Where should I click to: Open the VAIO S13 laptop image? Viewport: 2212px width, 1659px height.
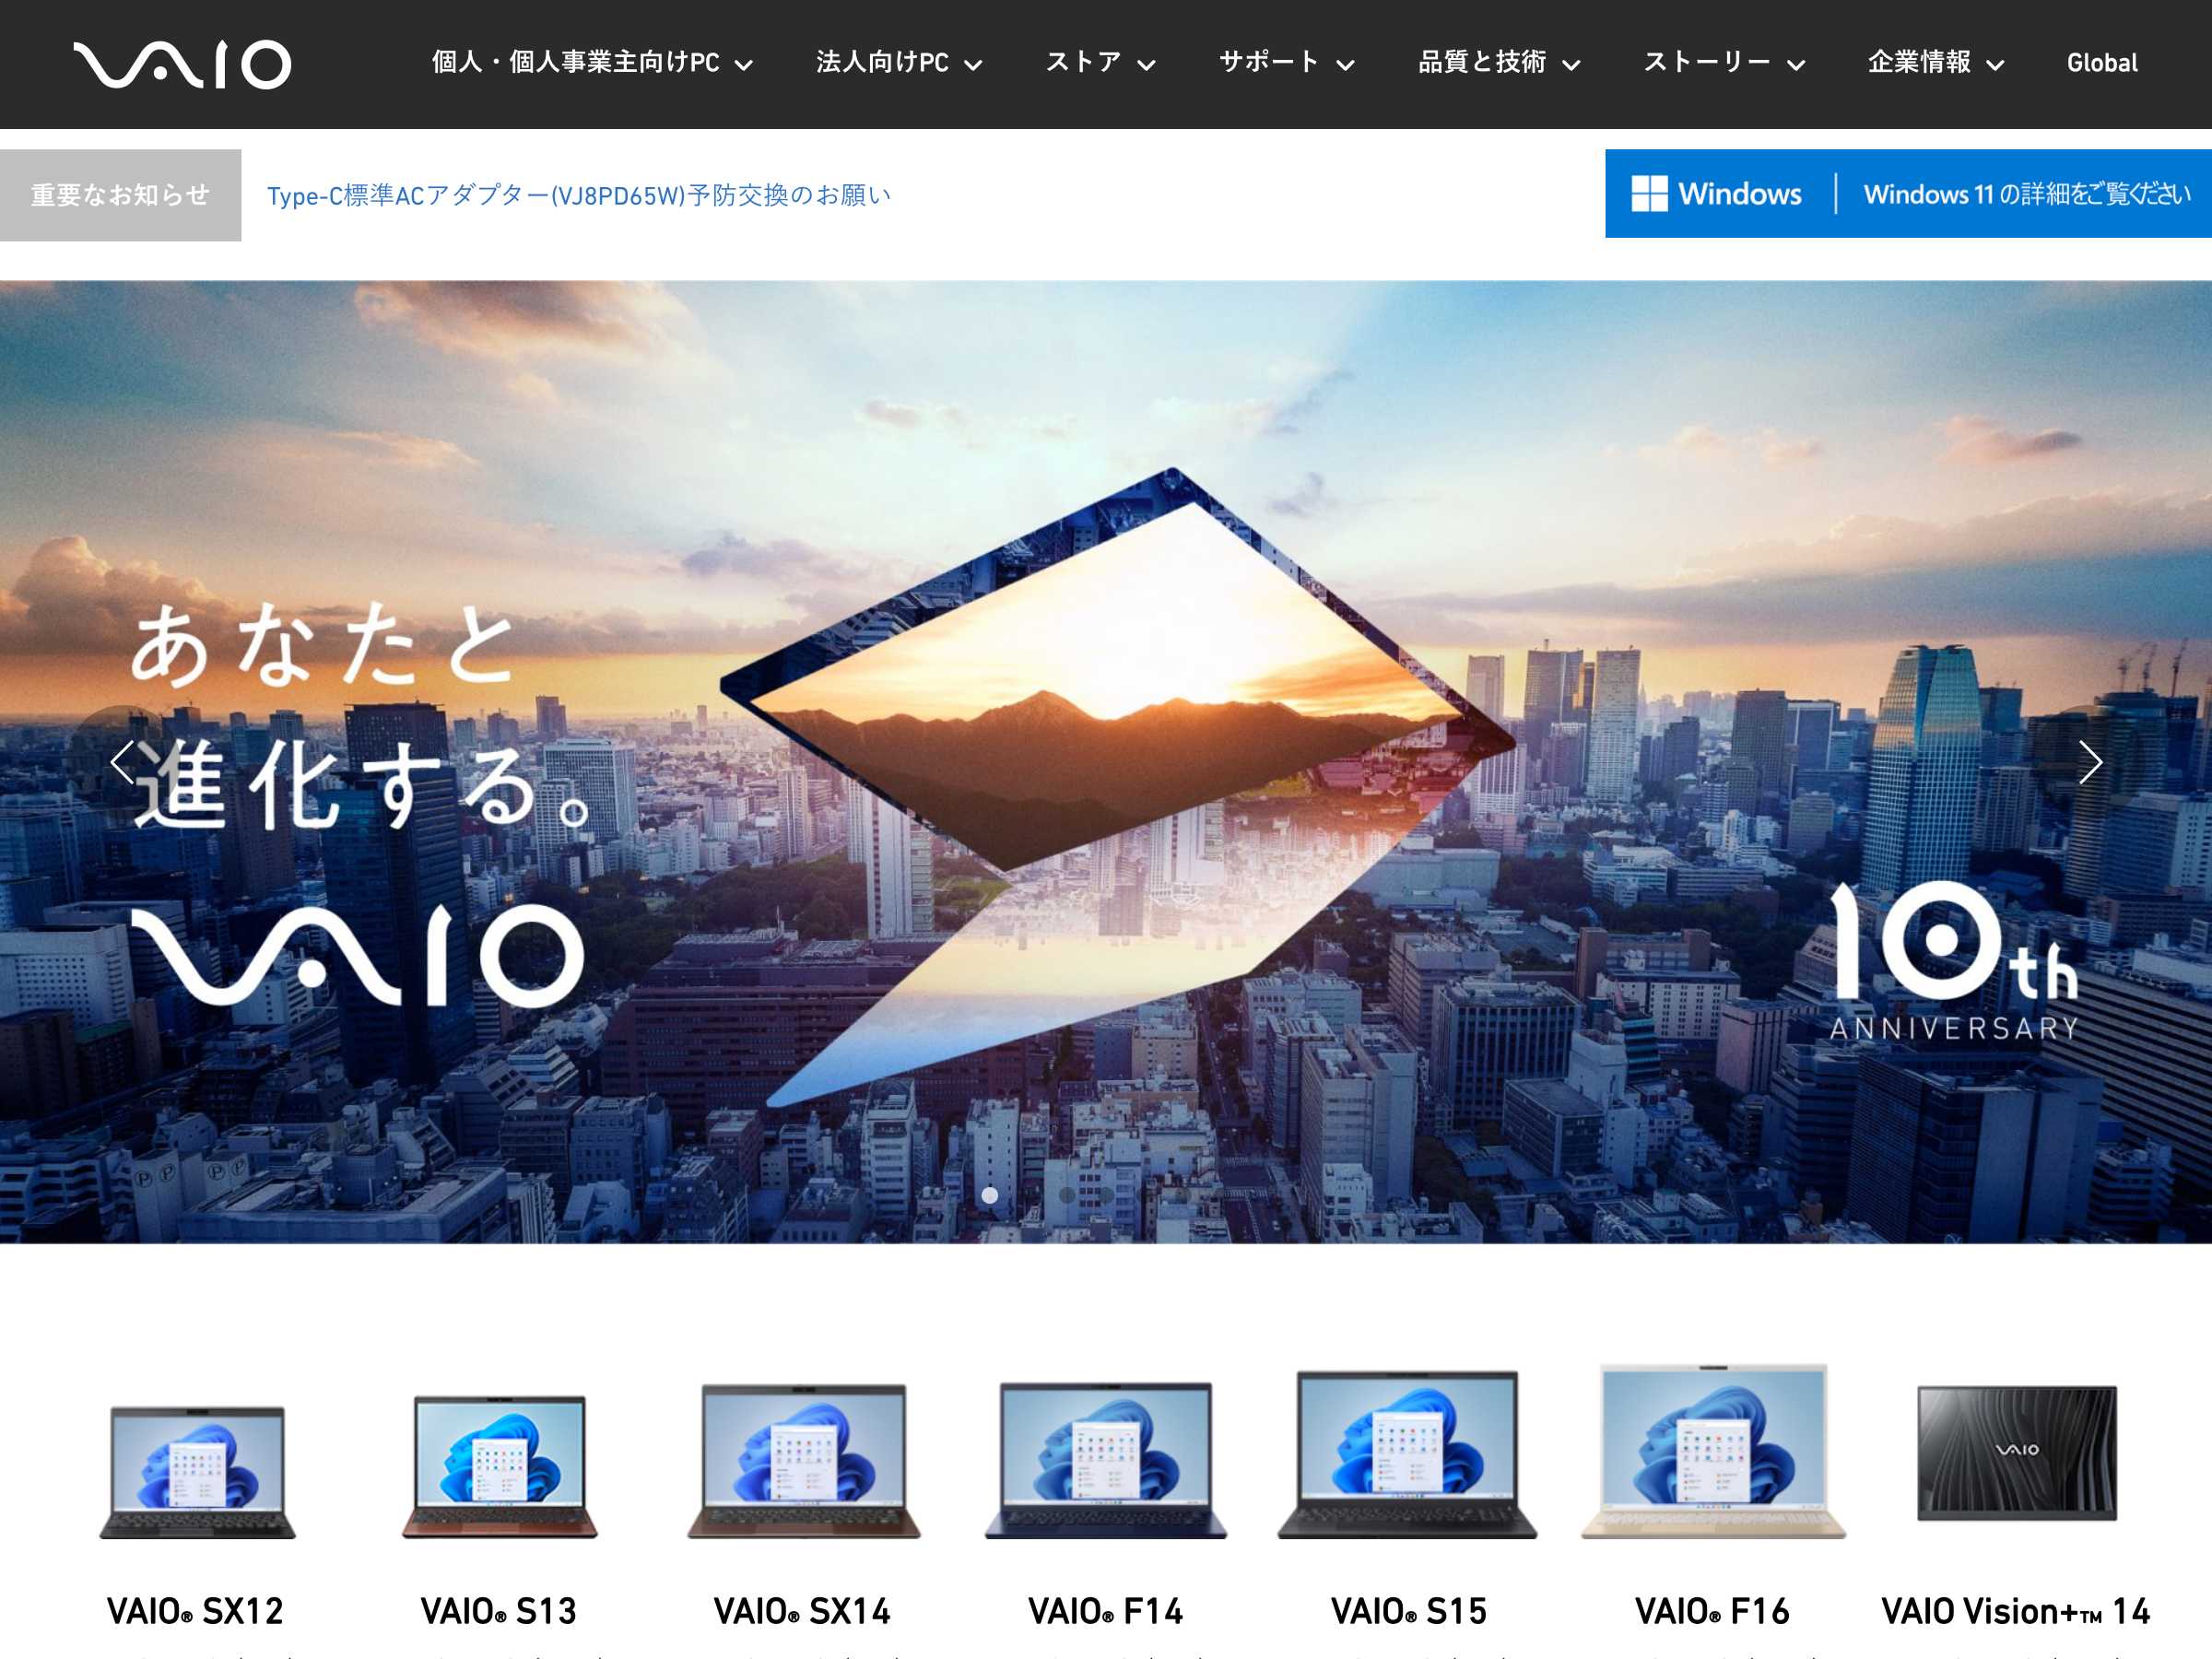[x=499, y=1466]
